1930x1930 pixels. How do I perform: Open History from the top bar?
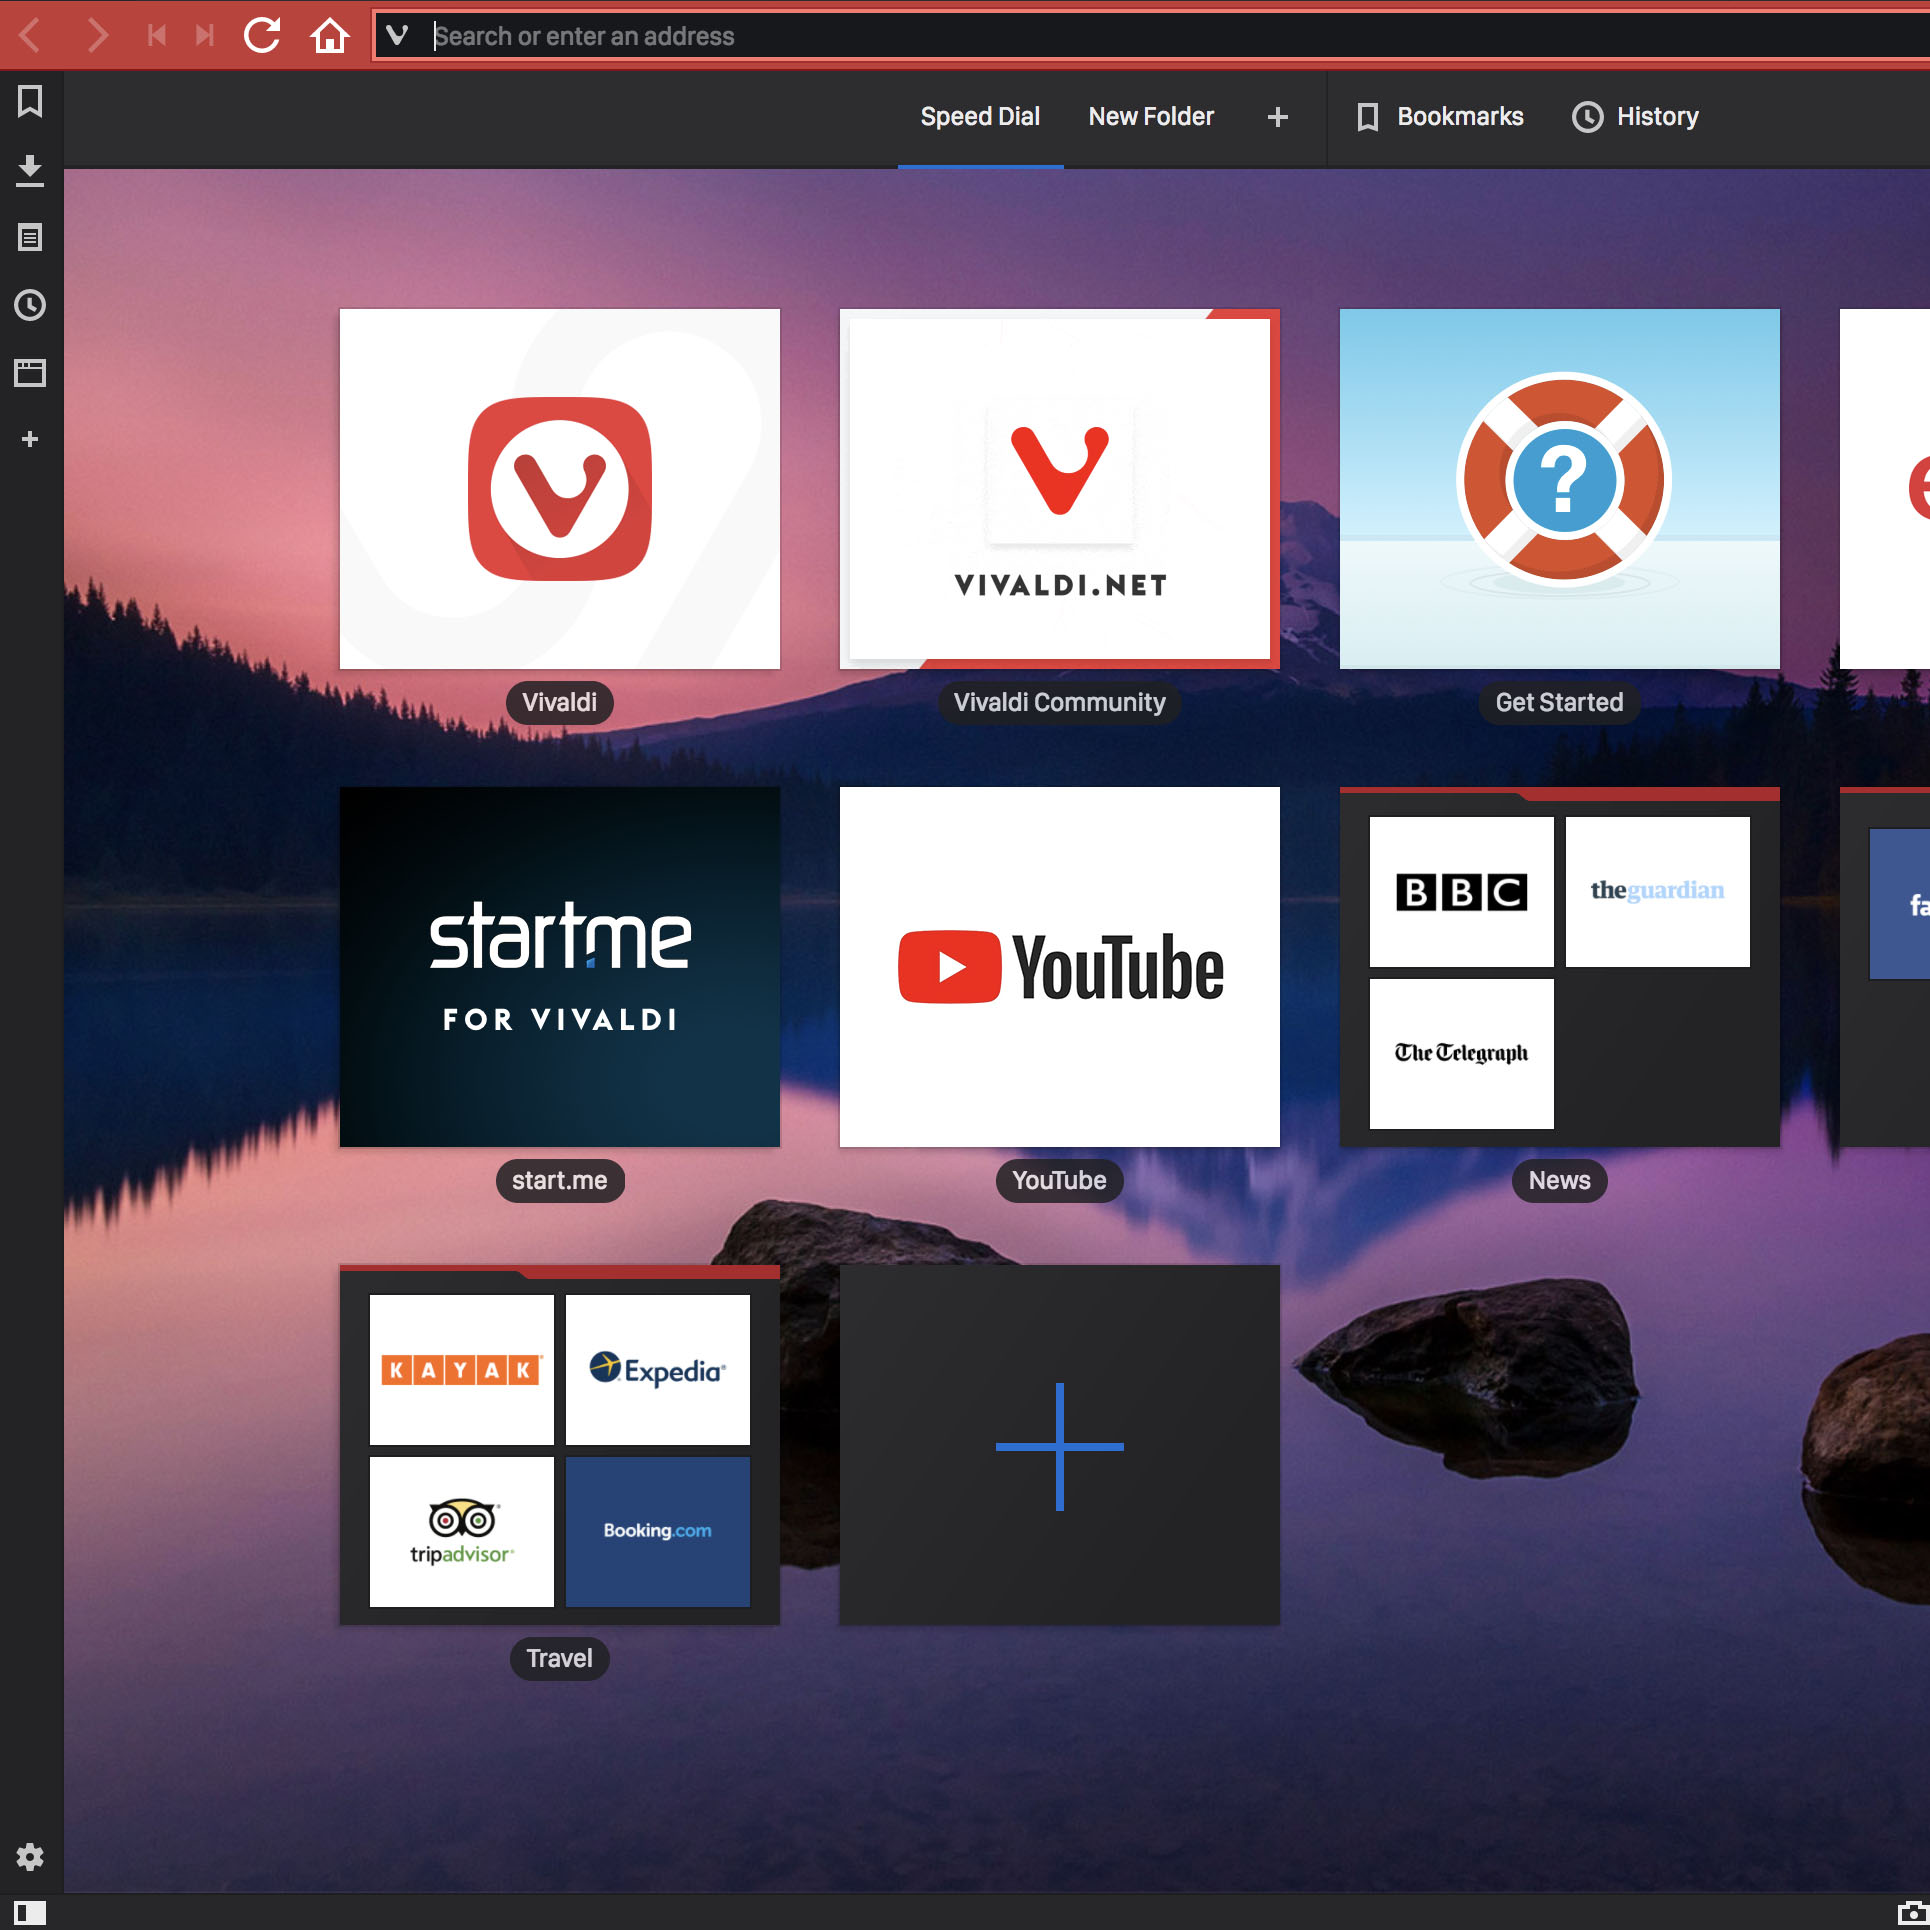click(x=1634, y=117)
